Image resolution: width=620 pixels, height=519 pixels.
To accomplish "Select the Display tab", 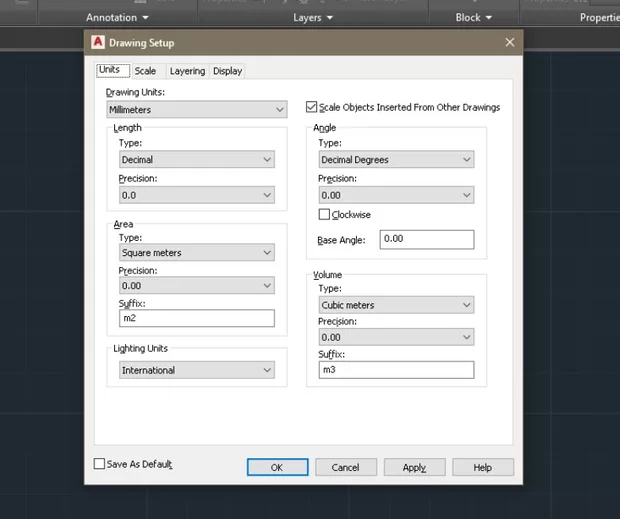I will pyautogui.click(x=228, y=71).
